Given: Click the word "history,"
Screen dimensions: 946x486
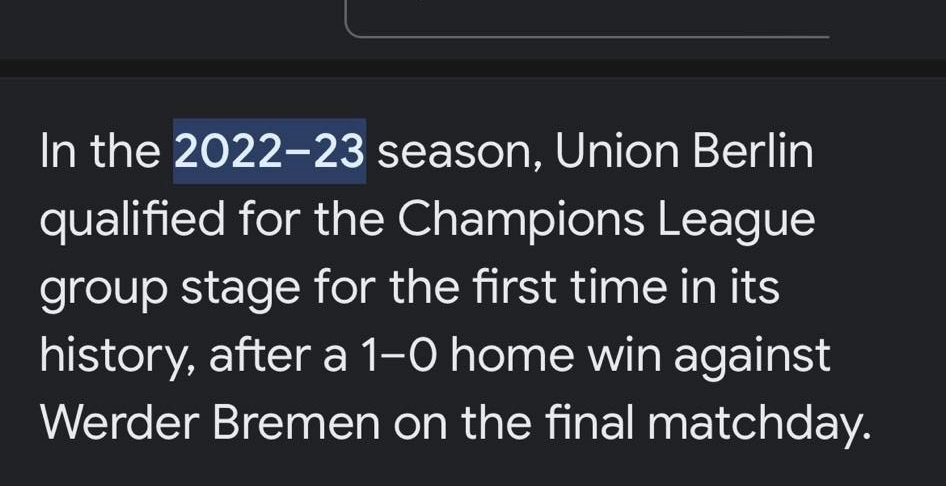Looking at the screenshot, I should pos(117,356).
